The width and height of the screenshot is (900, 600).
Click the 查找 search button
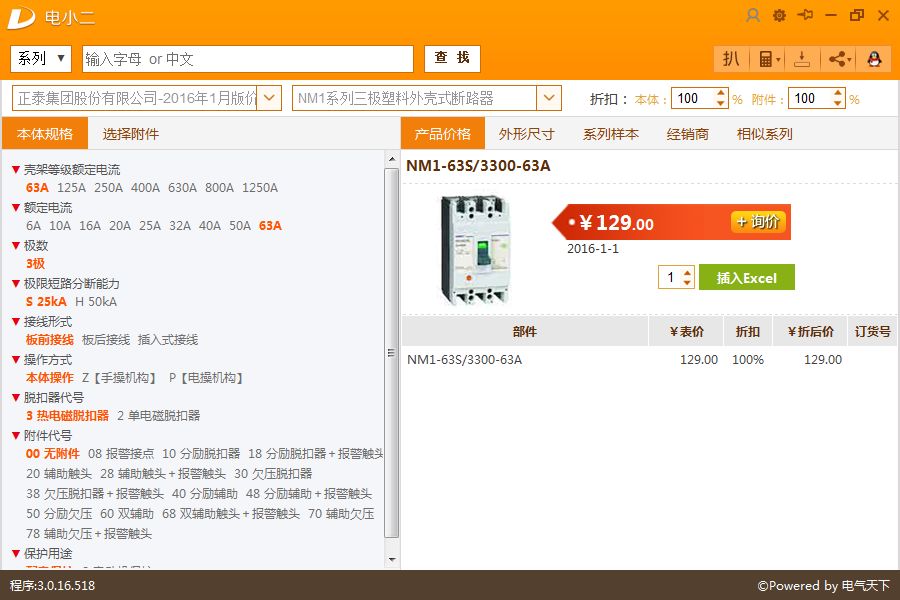coord(452,59)
